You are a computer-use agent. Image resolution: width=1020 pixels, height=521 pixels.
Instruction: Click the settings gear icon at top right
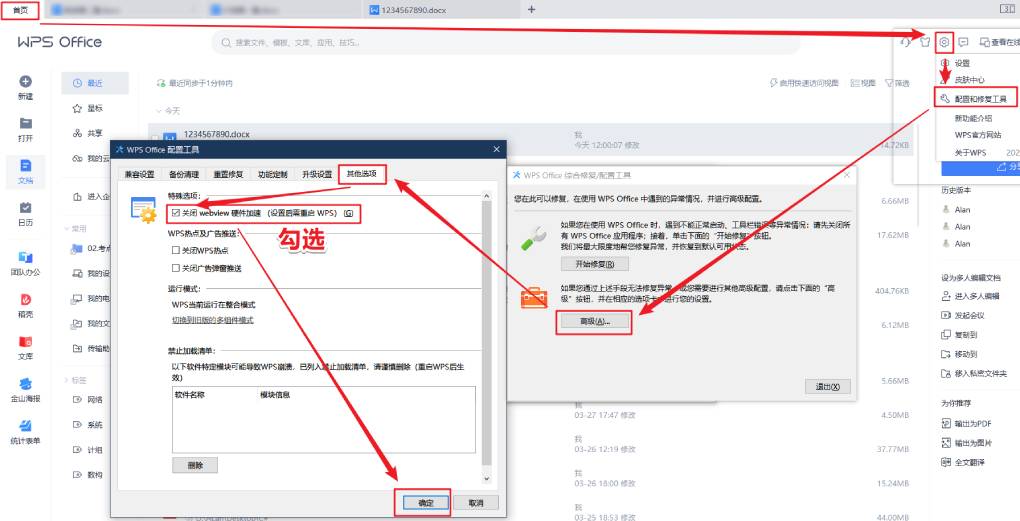[x=944, y=43]
